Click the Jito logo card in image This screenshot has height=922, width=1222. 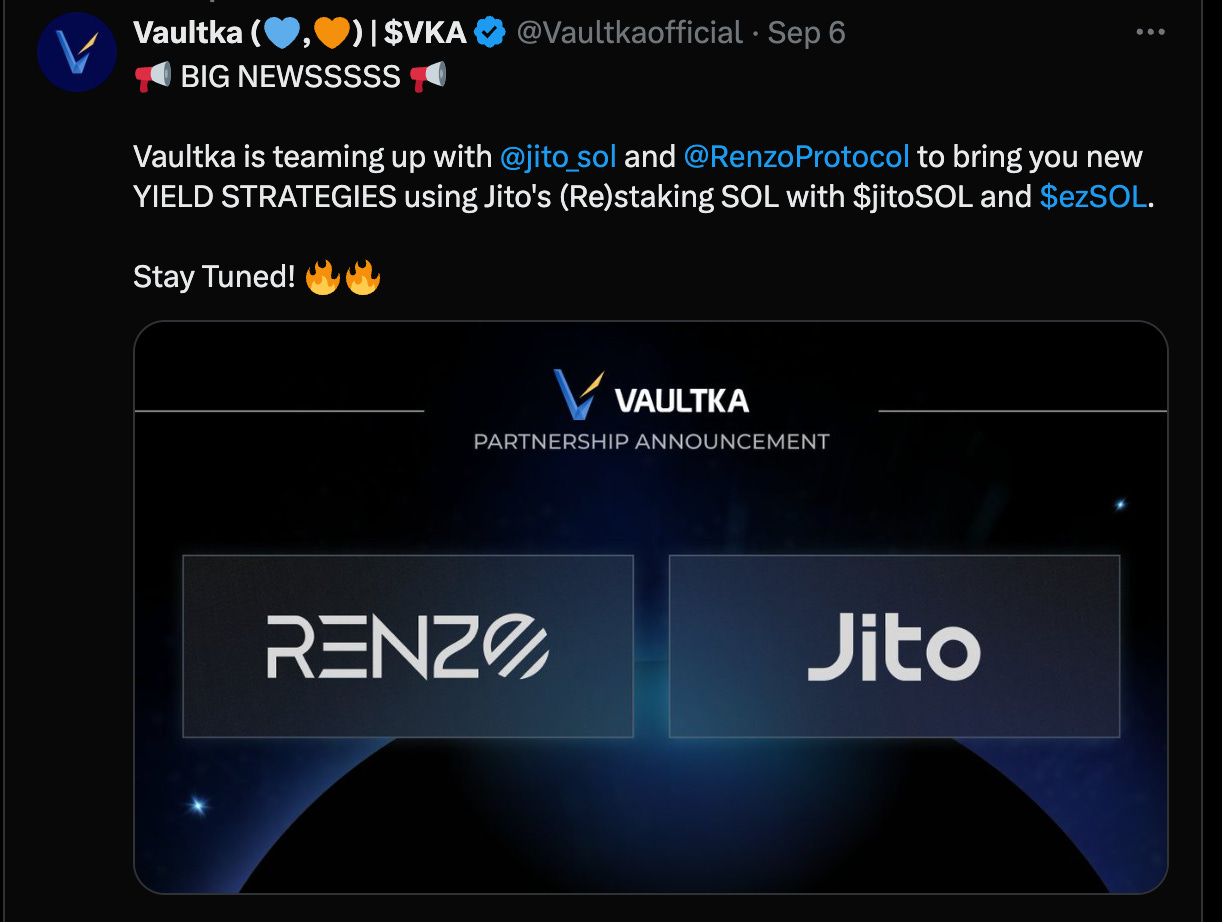[894, 646]
